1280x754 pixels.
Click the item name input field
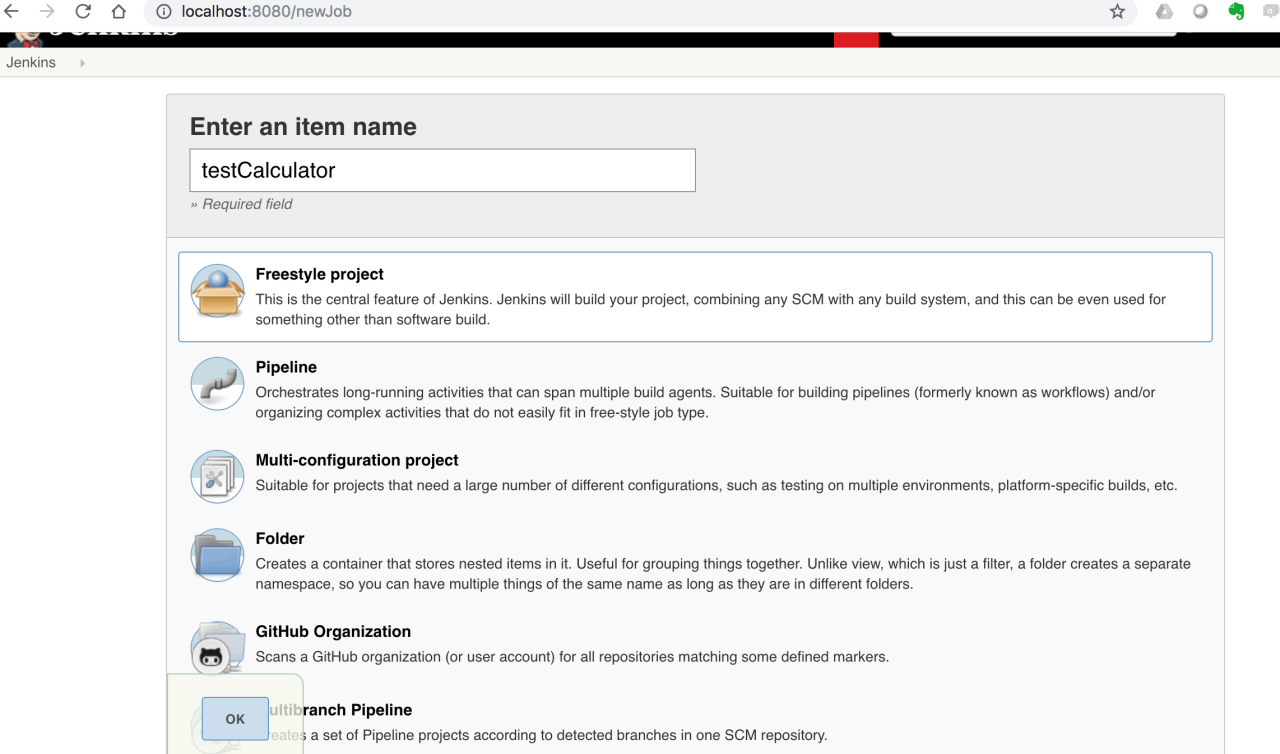(442, 170)
